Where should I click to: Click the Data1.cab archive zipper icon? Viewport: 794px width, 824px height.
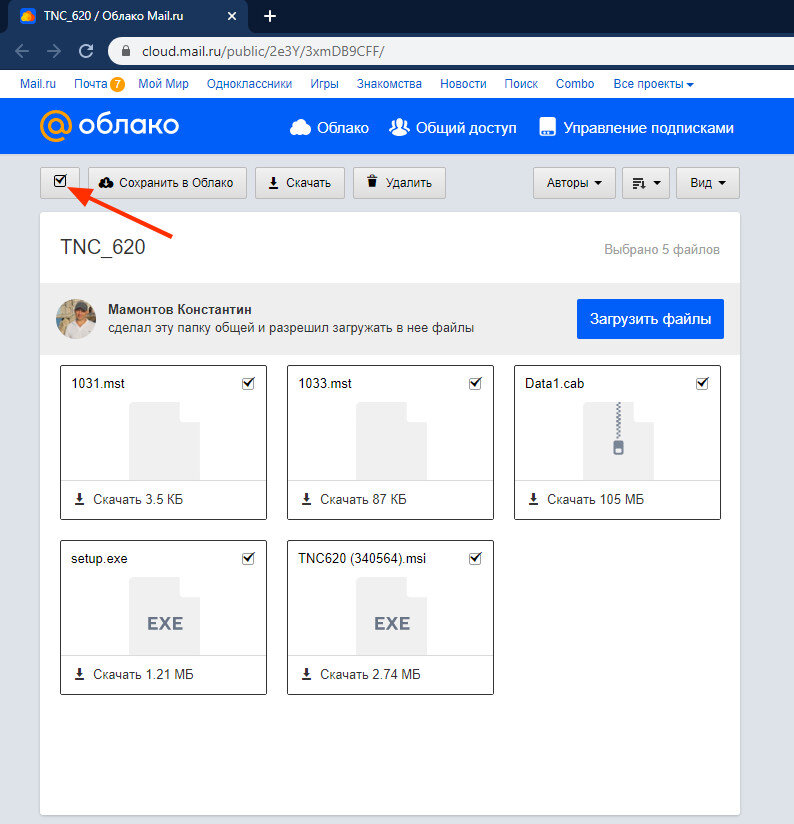(618, 441)
